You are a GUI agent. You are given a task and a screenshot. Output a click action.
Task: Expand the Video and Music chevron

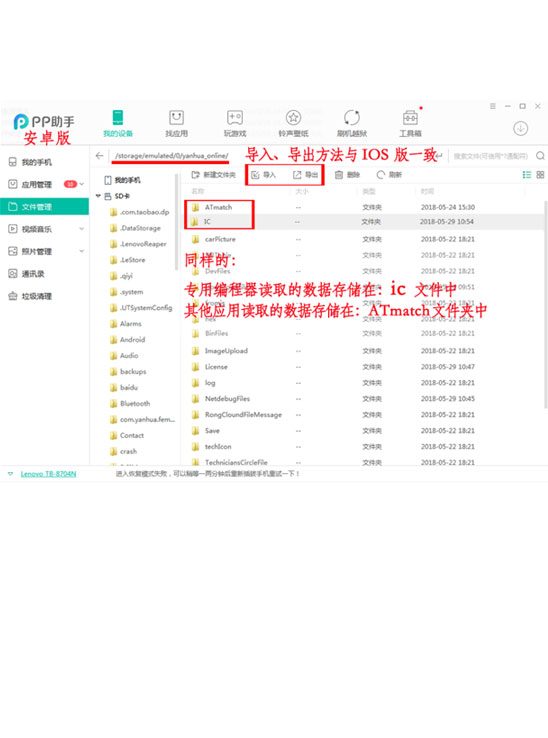(x=82, y=229)
